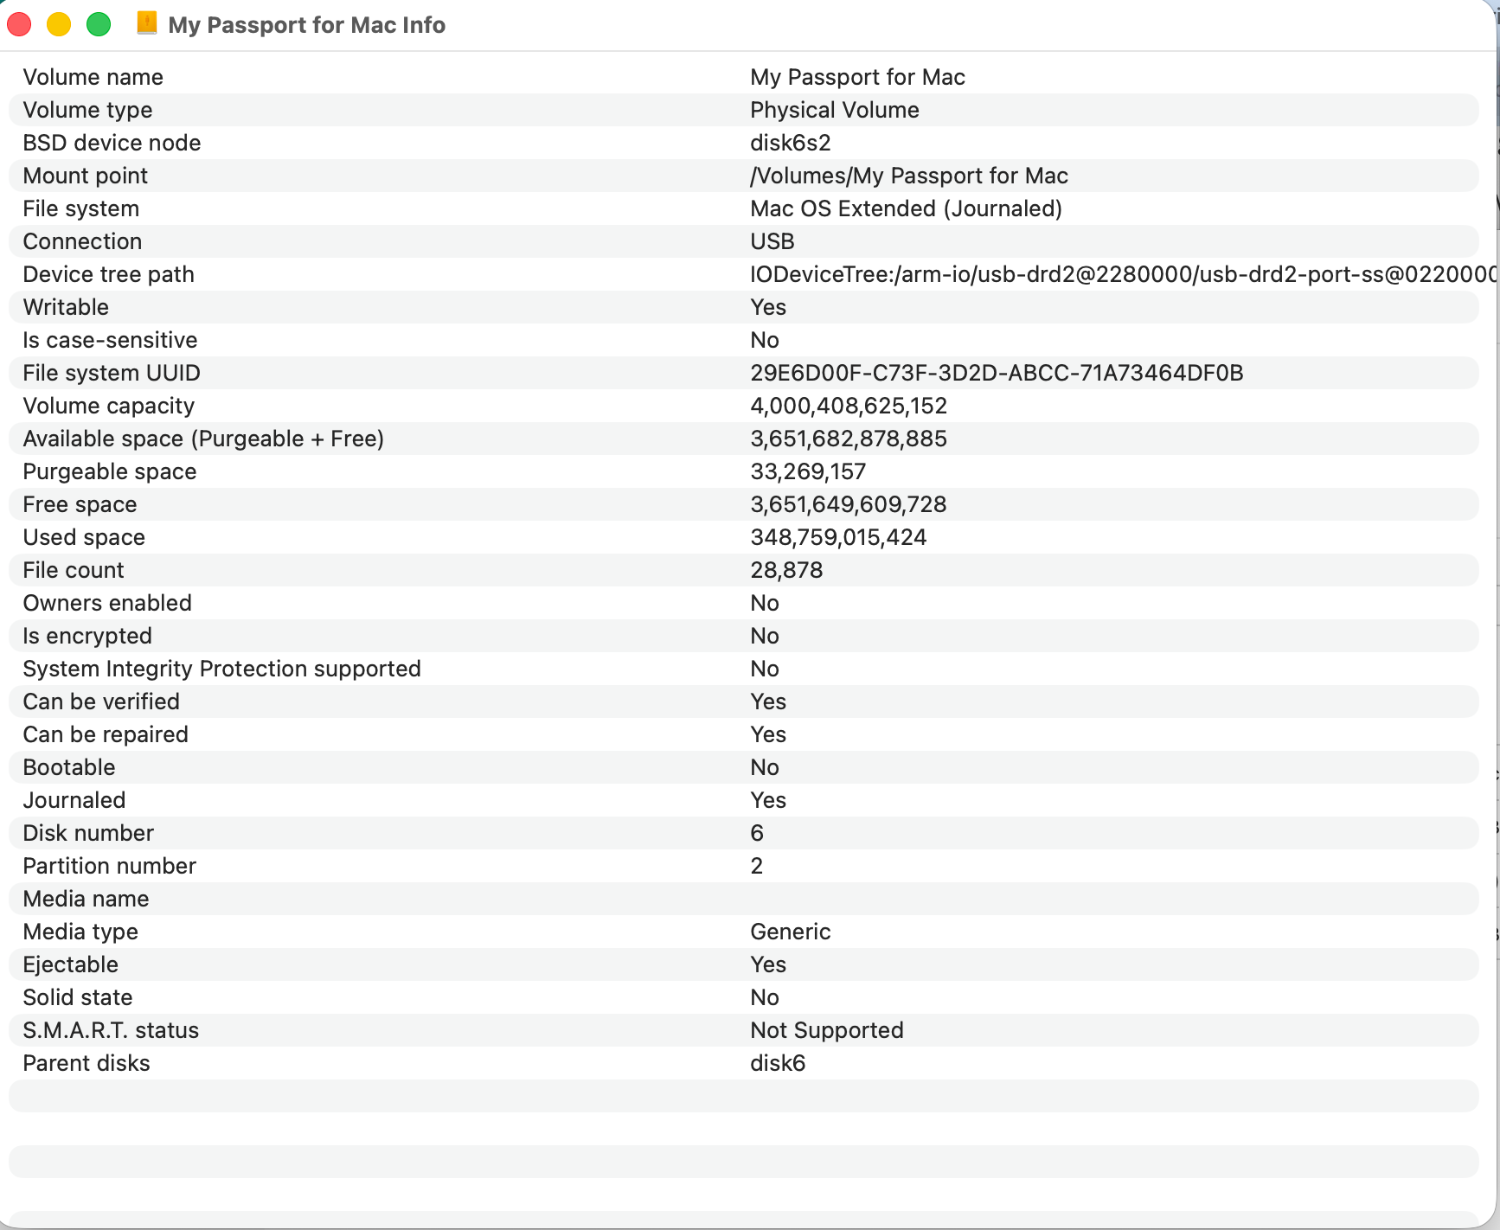The width and height of the screenshot is (1500, 1230).
Task: Close the My Passport for Mac Info window
Action: pos(20,24)
